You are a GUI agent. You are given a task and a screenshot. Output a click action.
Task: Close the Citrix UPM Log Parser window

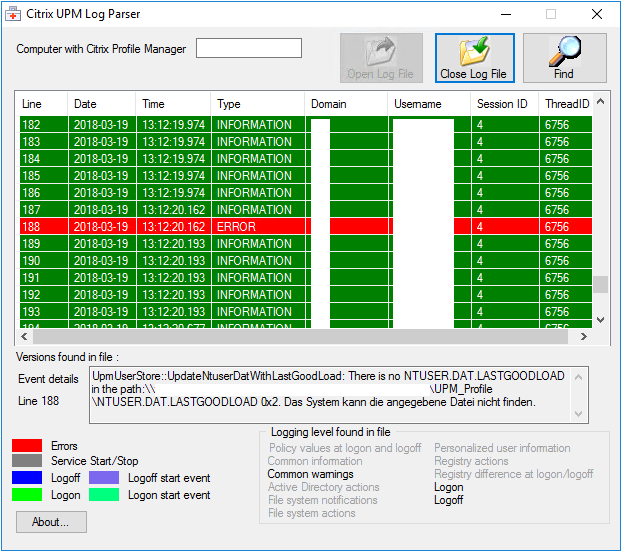coord(597,14)
